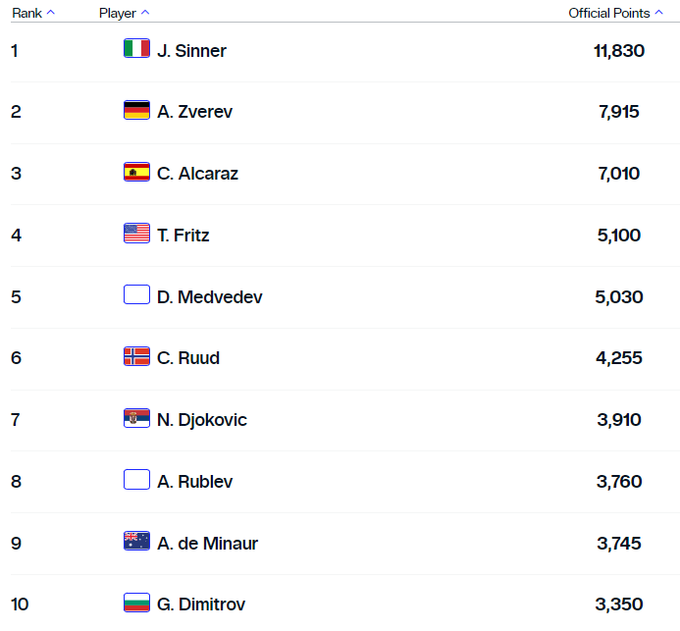The image size is (680, 631).
Task: Click the USA flag beside T. Fritz
Action: (137, 235)
